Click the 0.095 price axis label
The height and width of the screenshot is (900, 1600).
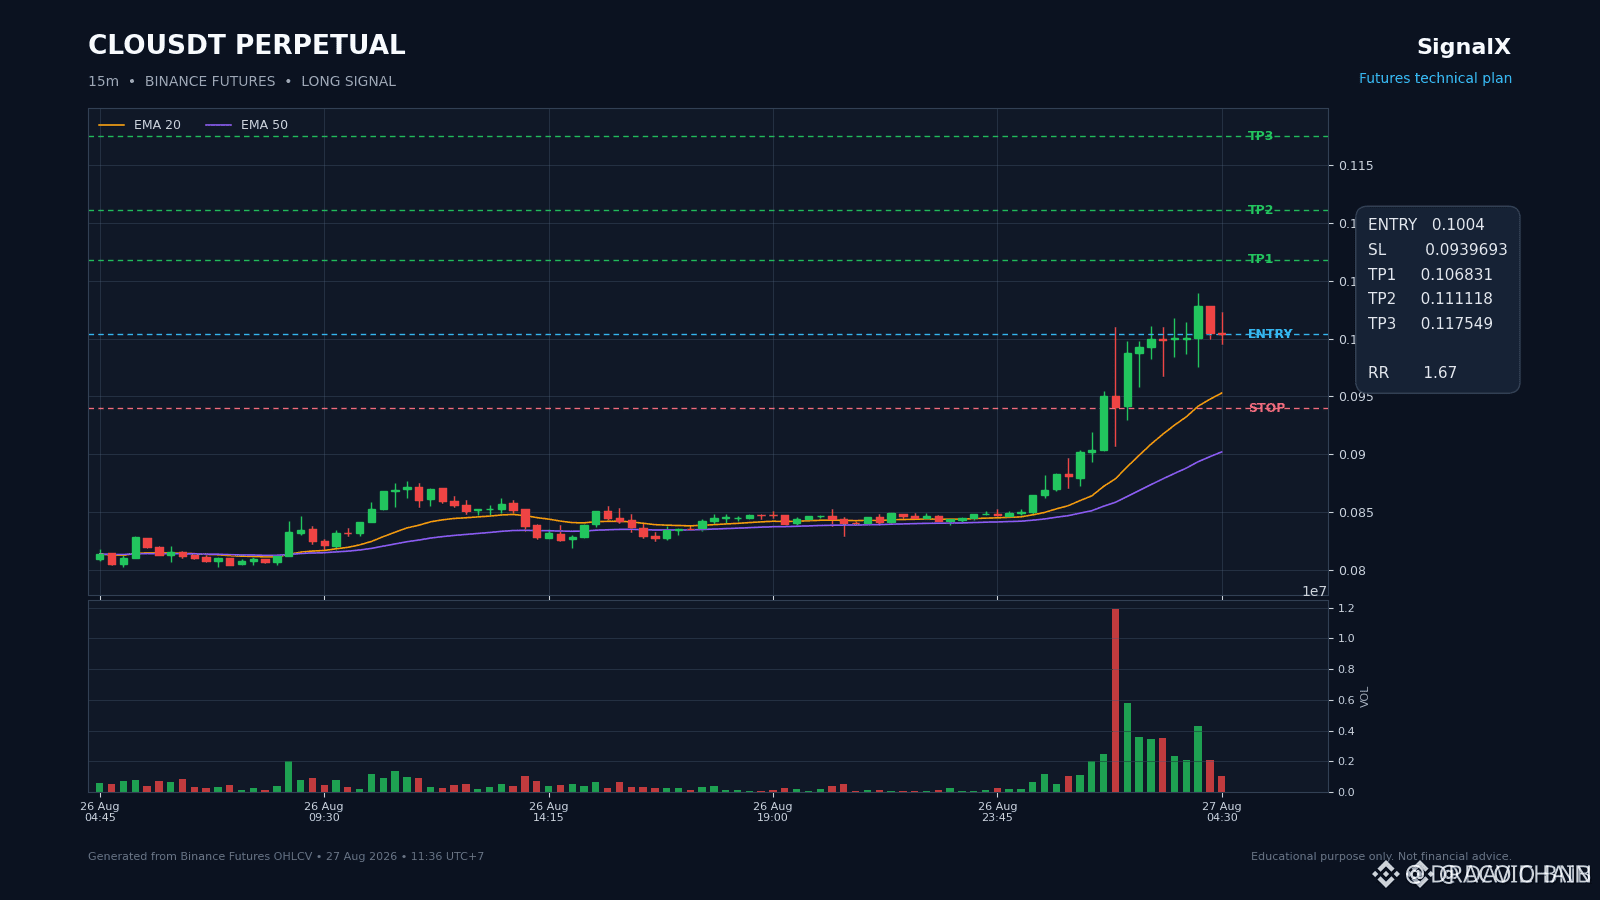coord(1356,397)
